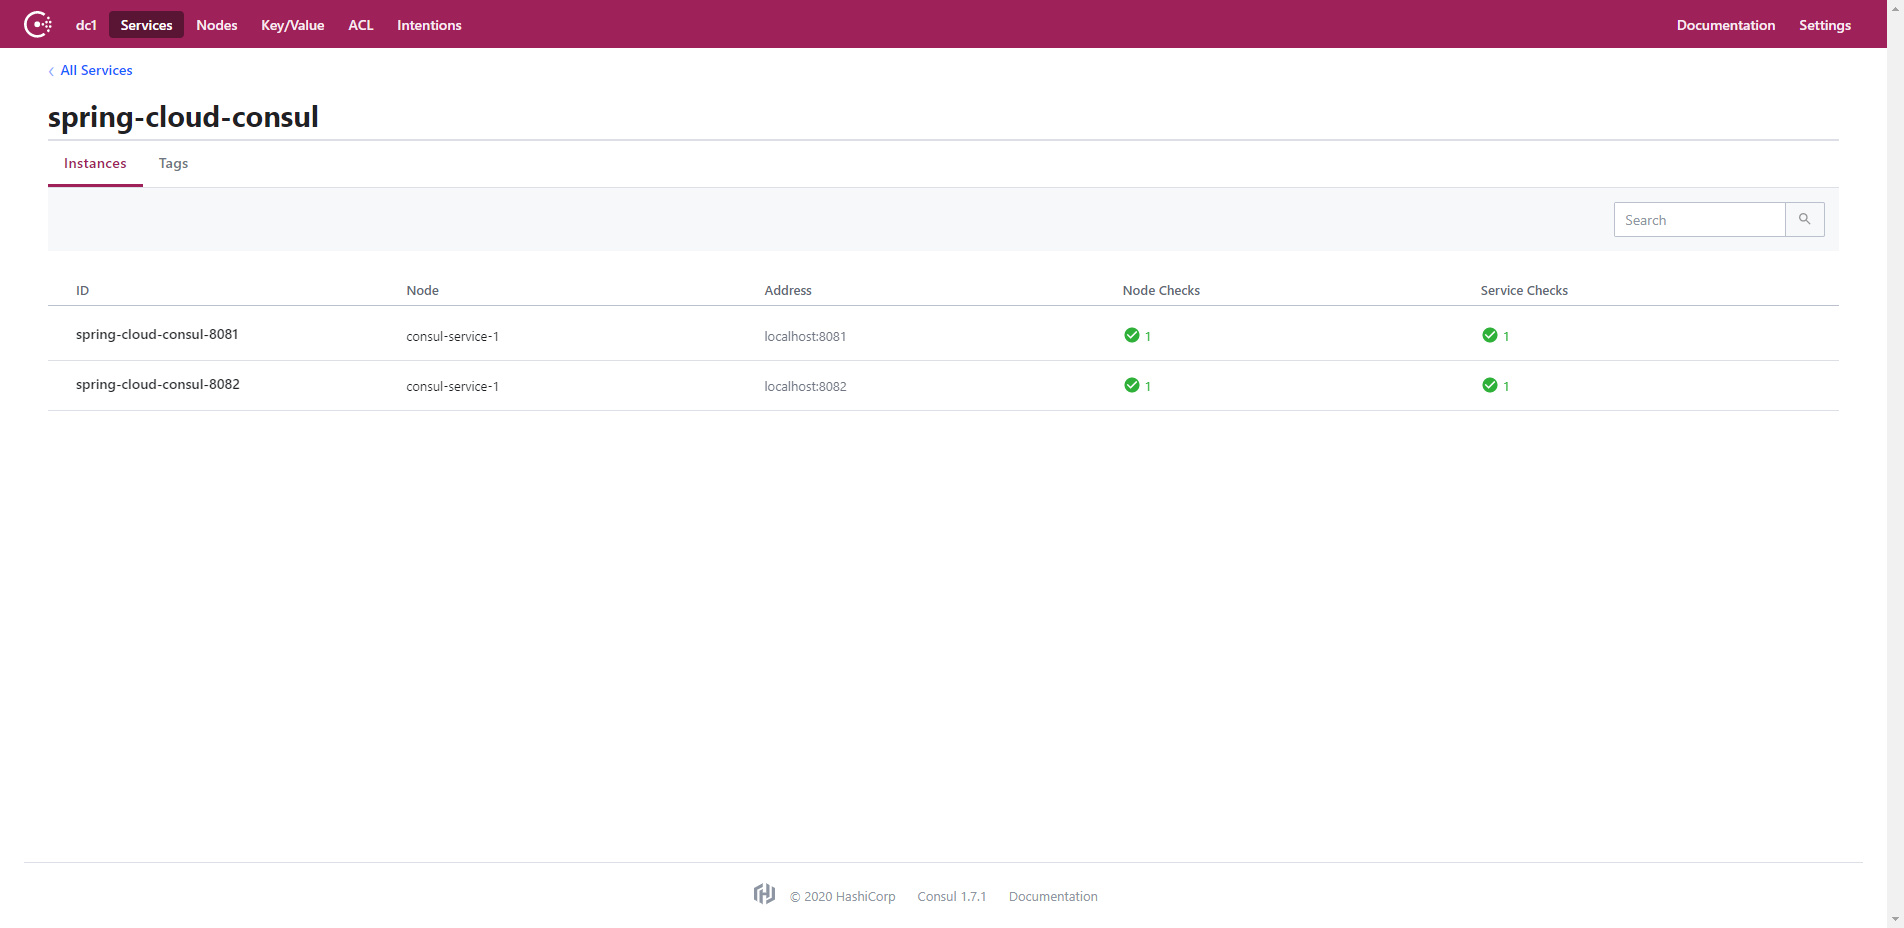Click the Node column header

pos(422,290)
